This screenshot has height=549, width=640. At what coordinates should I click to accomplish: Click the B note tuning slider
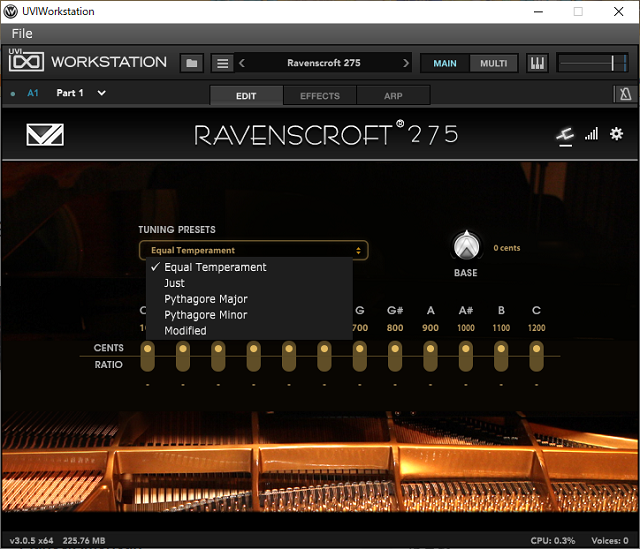click(501, 357)
